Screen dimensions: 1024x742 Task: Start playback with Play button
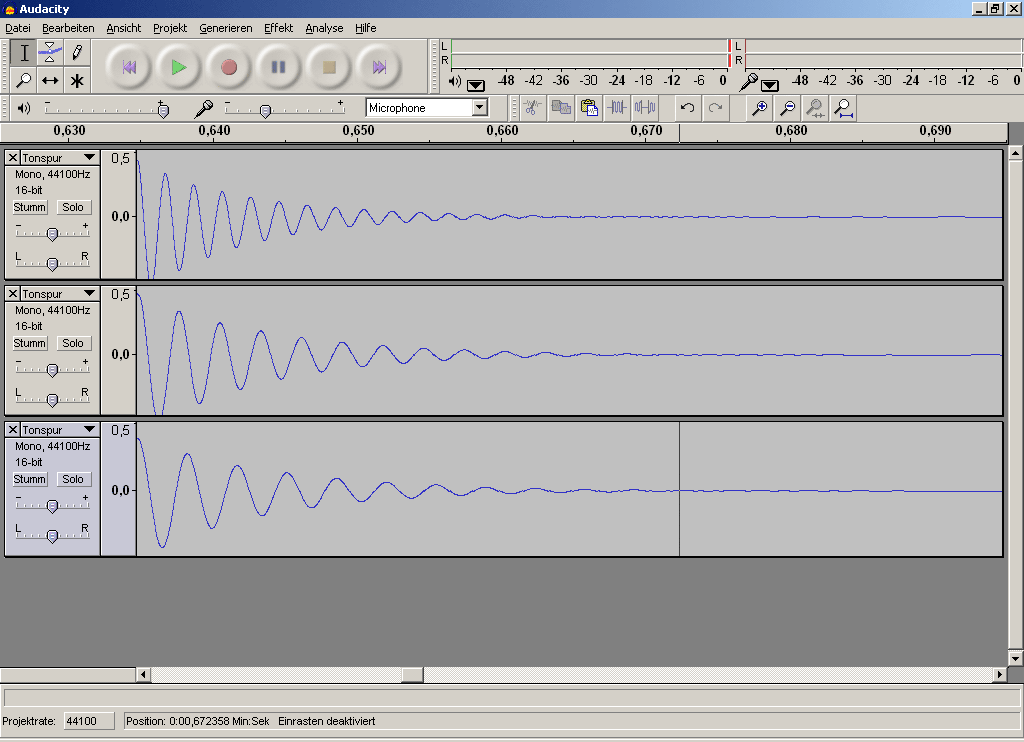178,67
